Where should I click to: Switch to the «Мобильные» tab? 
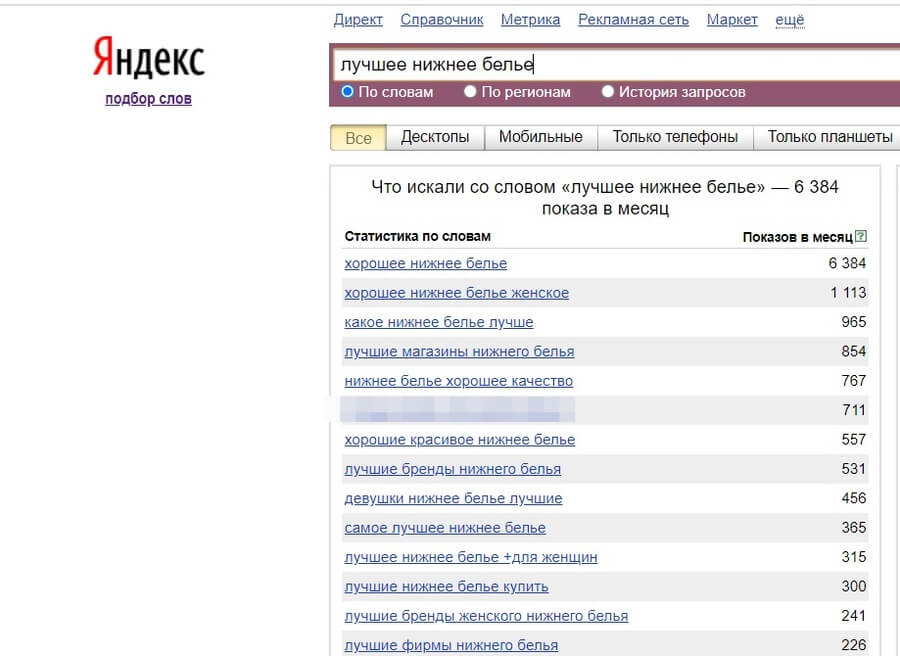point(541,136)
